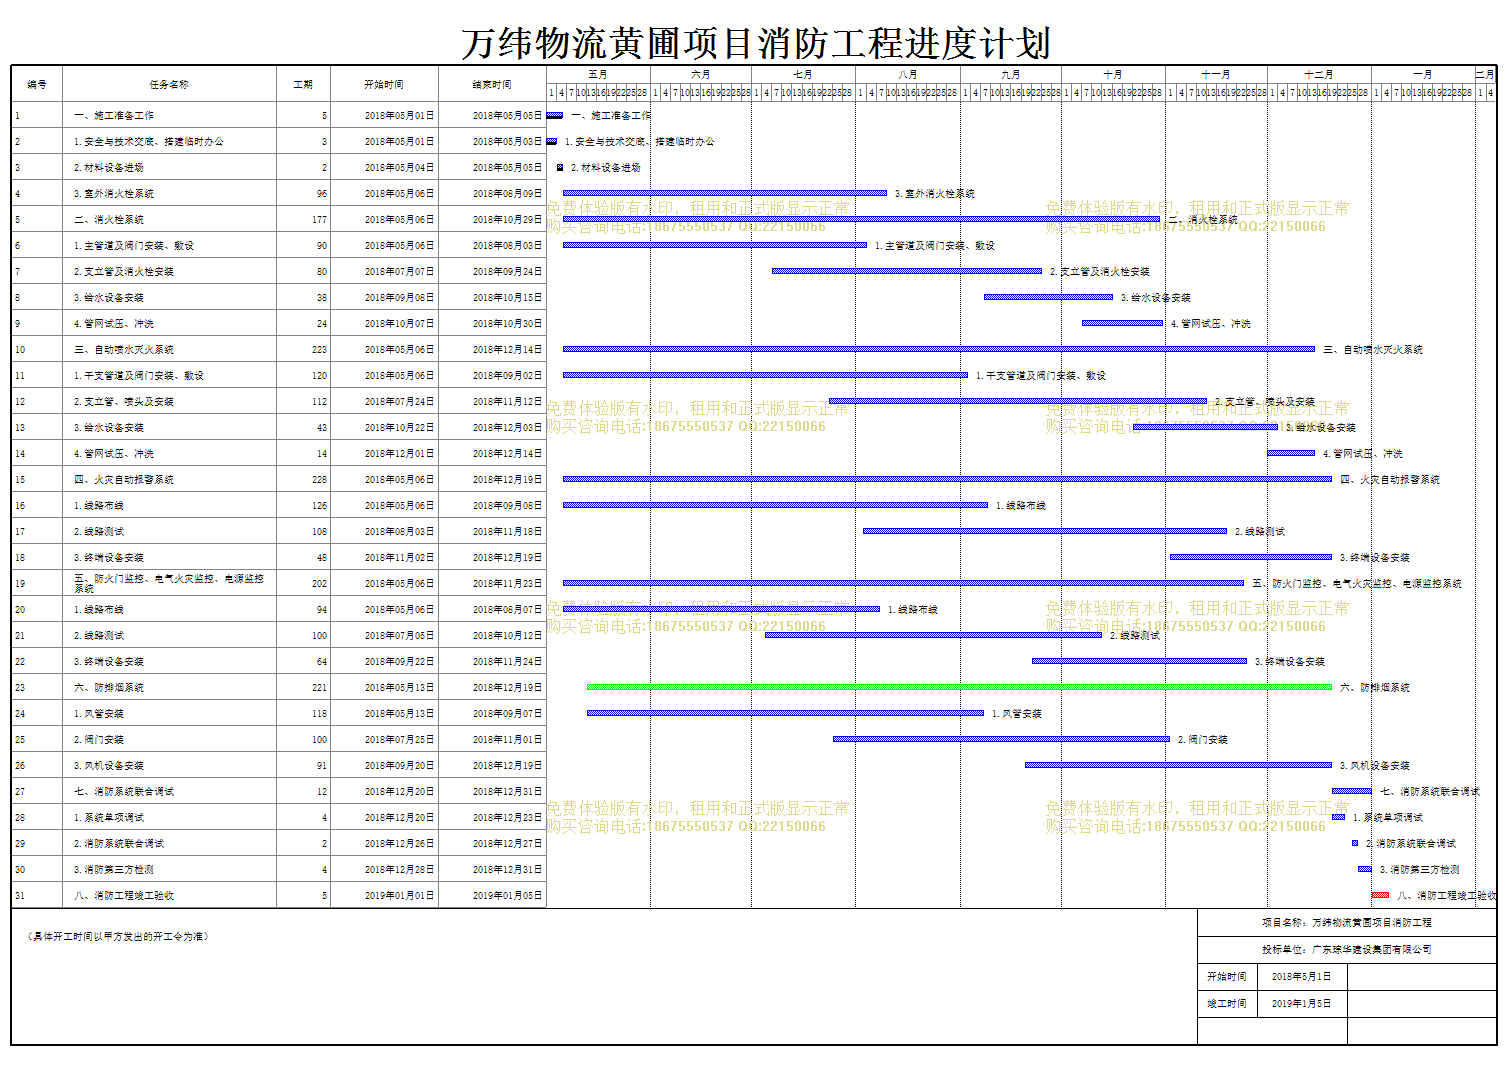Select the 工期 column header

tap(303, 85)
